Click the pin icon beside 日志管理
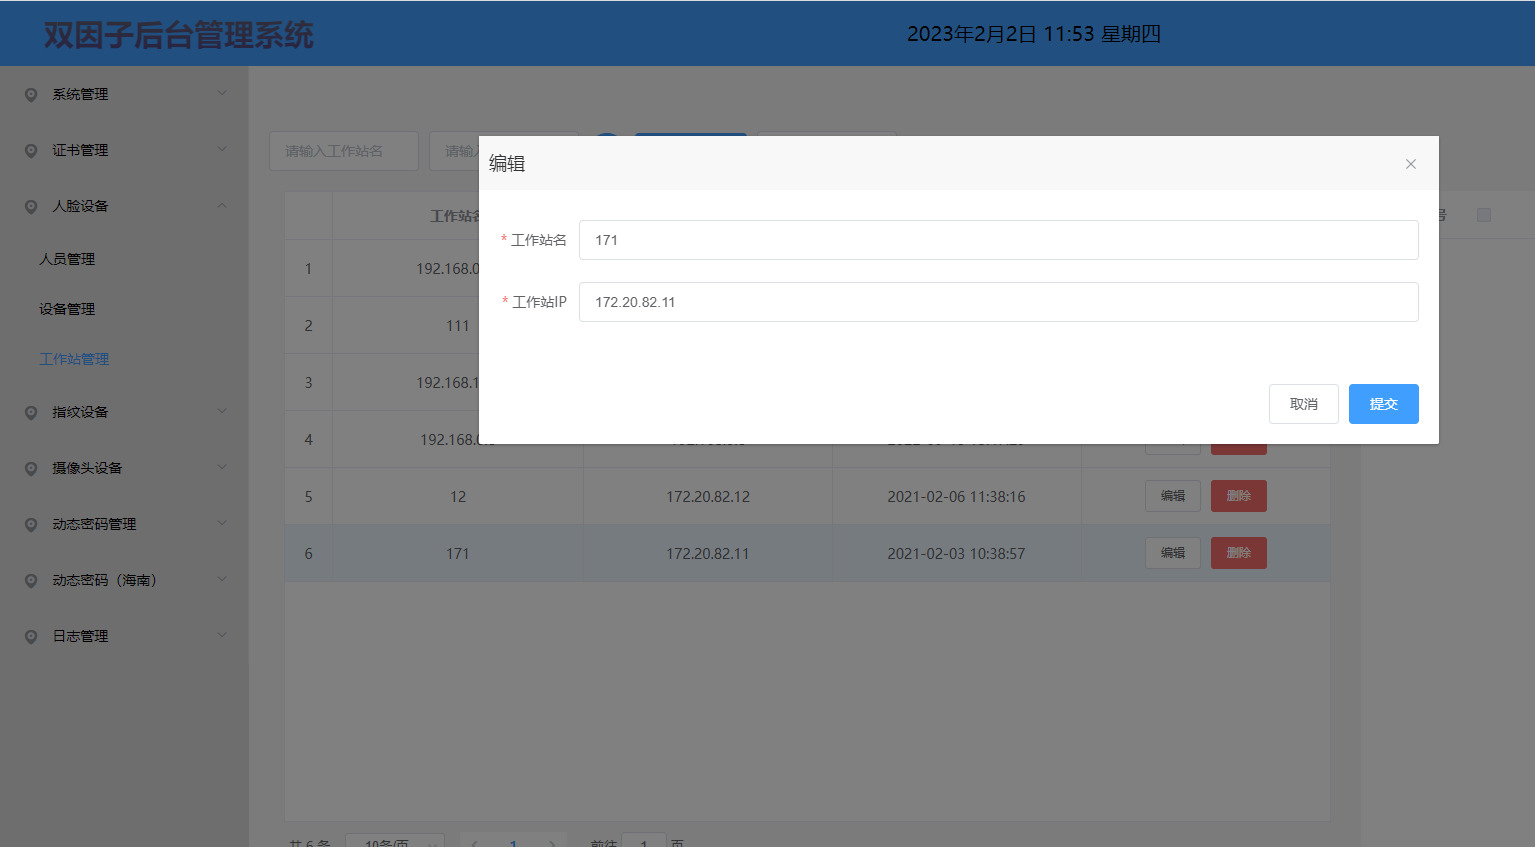The image size is (1535, 847). point(31,637)
